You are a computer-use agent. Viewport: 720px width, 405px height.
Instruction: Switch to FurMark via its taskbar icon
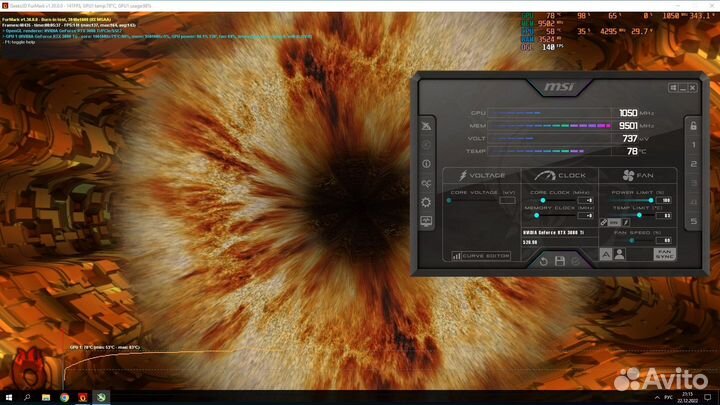click(x=83, y=398)
